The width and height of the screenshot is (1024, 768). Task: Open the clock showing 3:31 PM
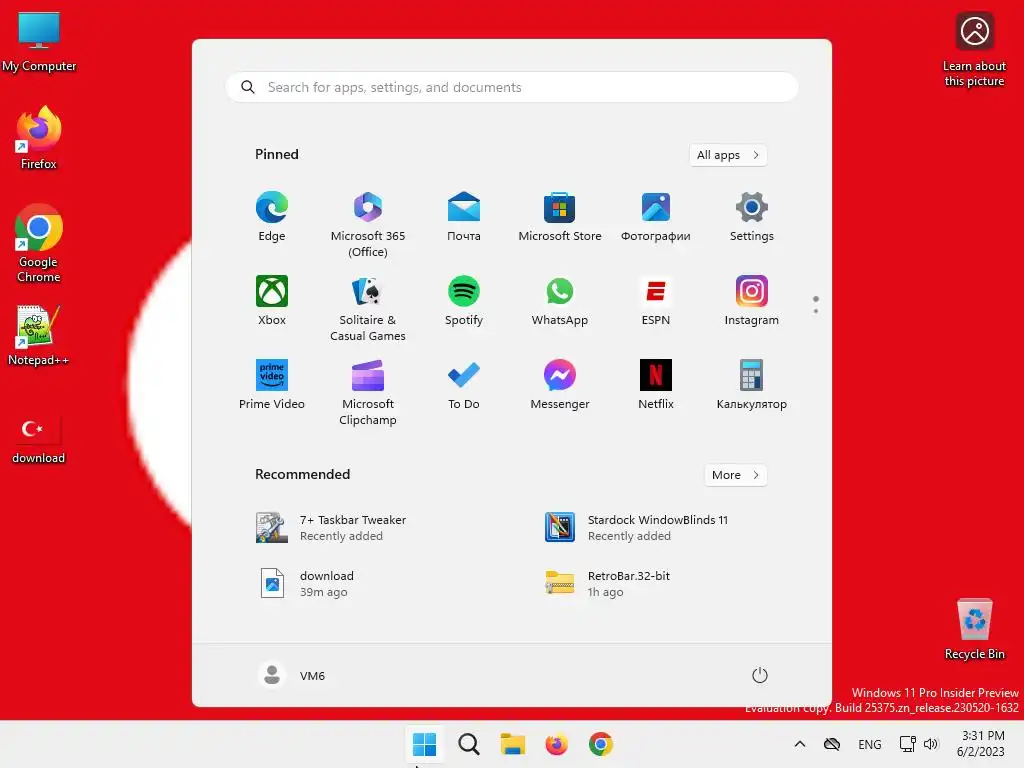tap(981, 744)
